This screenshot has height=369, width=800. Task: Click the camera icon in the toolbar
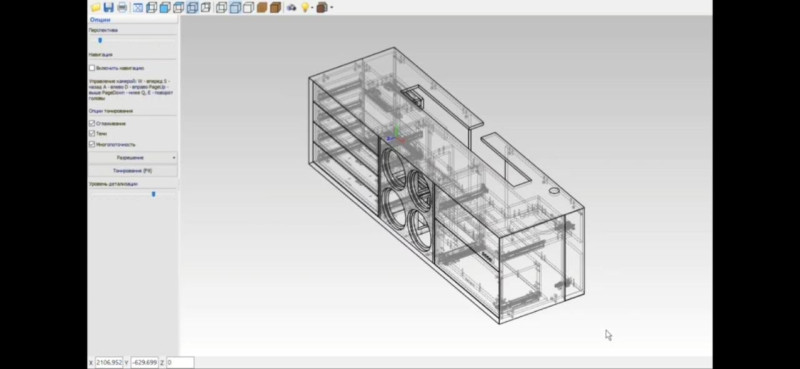coord(291,8)
